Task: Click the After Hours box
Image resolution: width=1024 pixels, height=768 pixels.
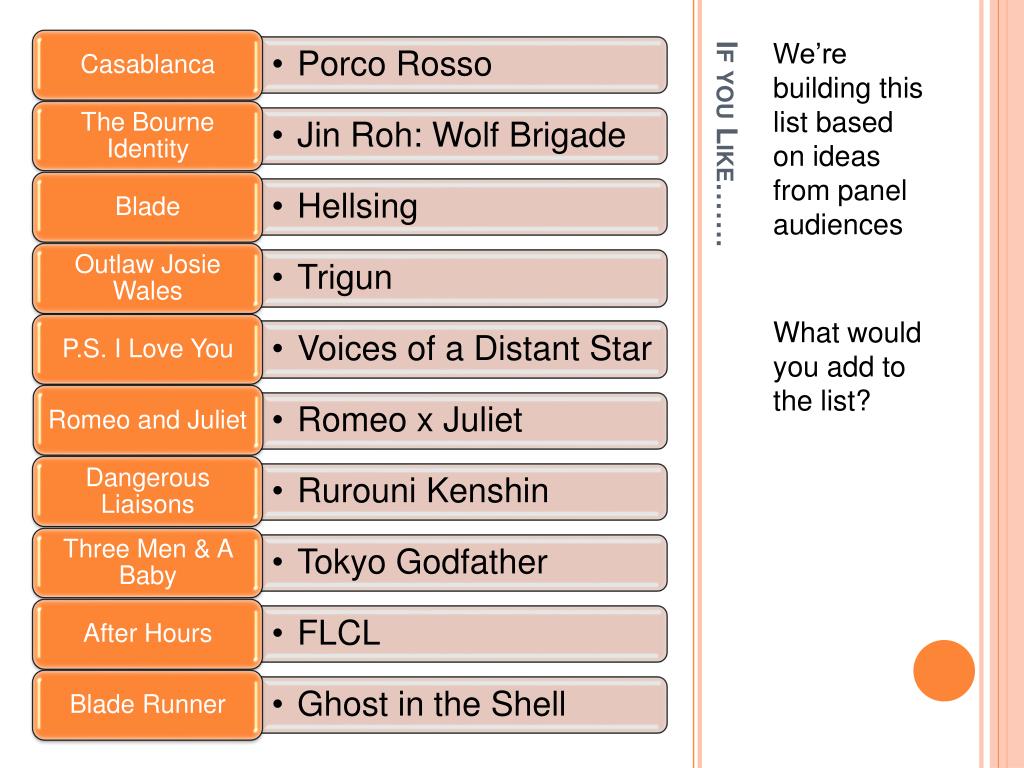Action: point(148,634)
